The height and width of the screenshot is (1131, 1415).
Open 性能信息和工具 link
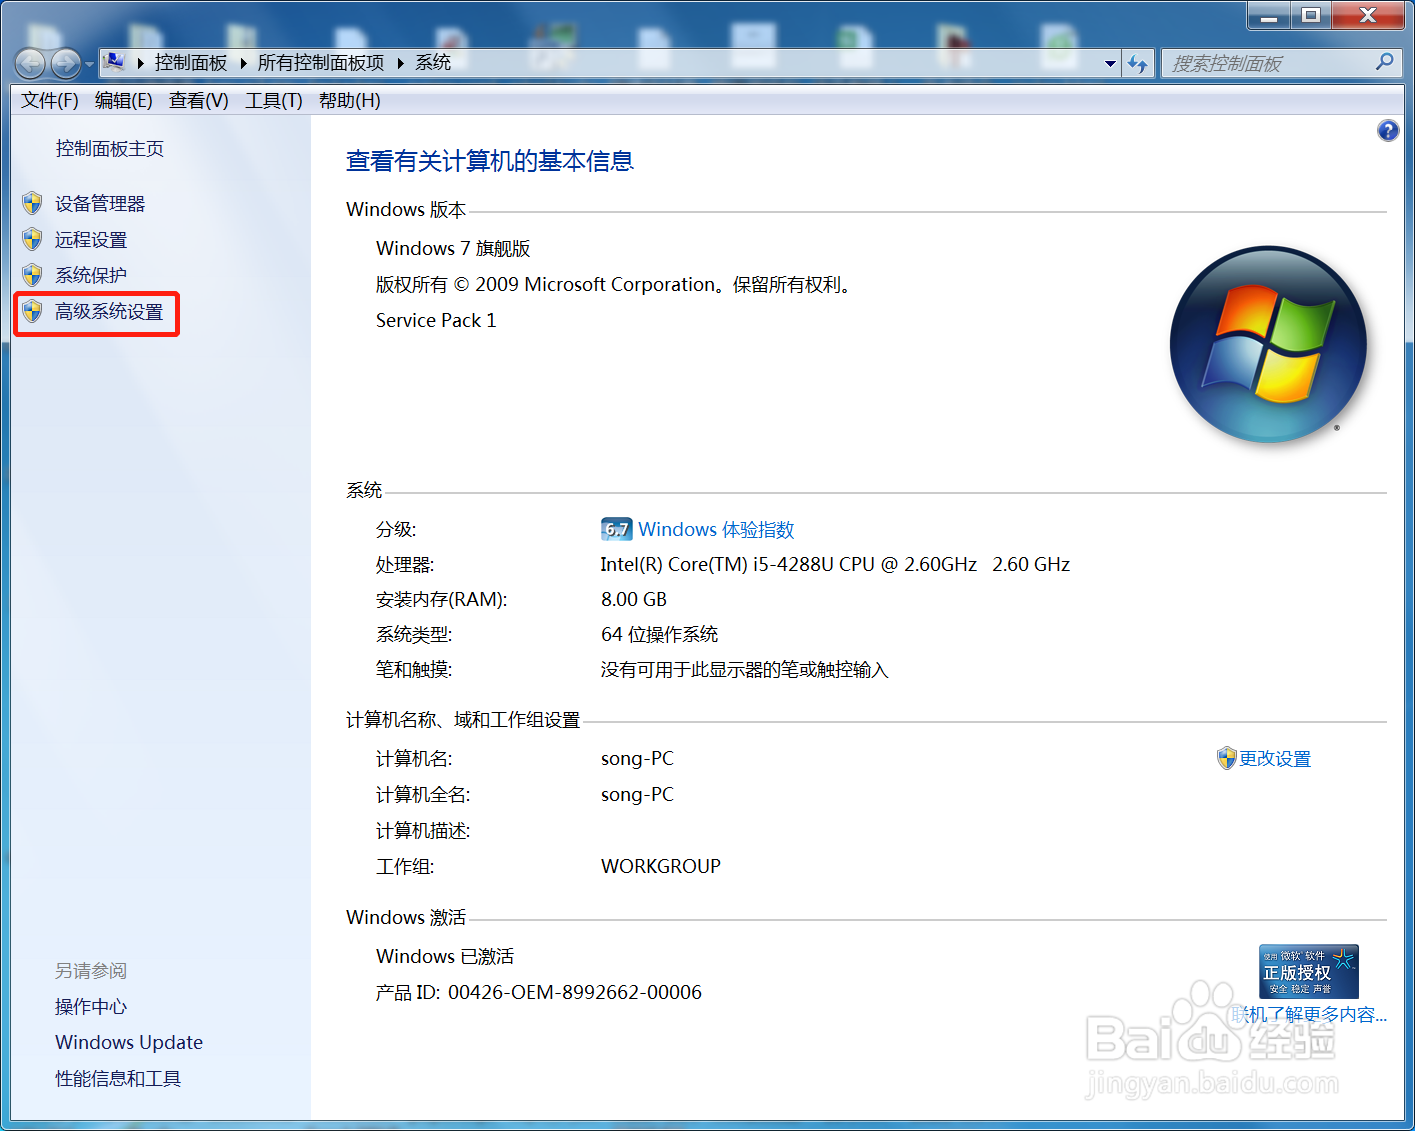pyautogui.click(x=118, y=1079)
